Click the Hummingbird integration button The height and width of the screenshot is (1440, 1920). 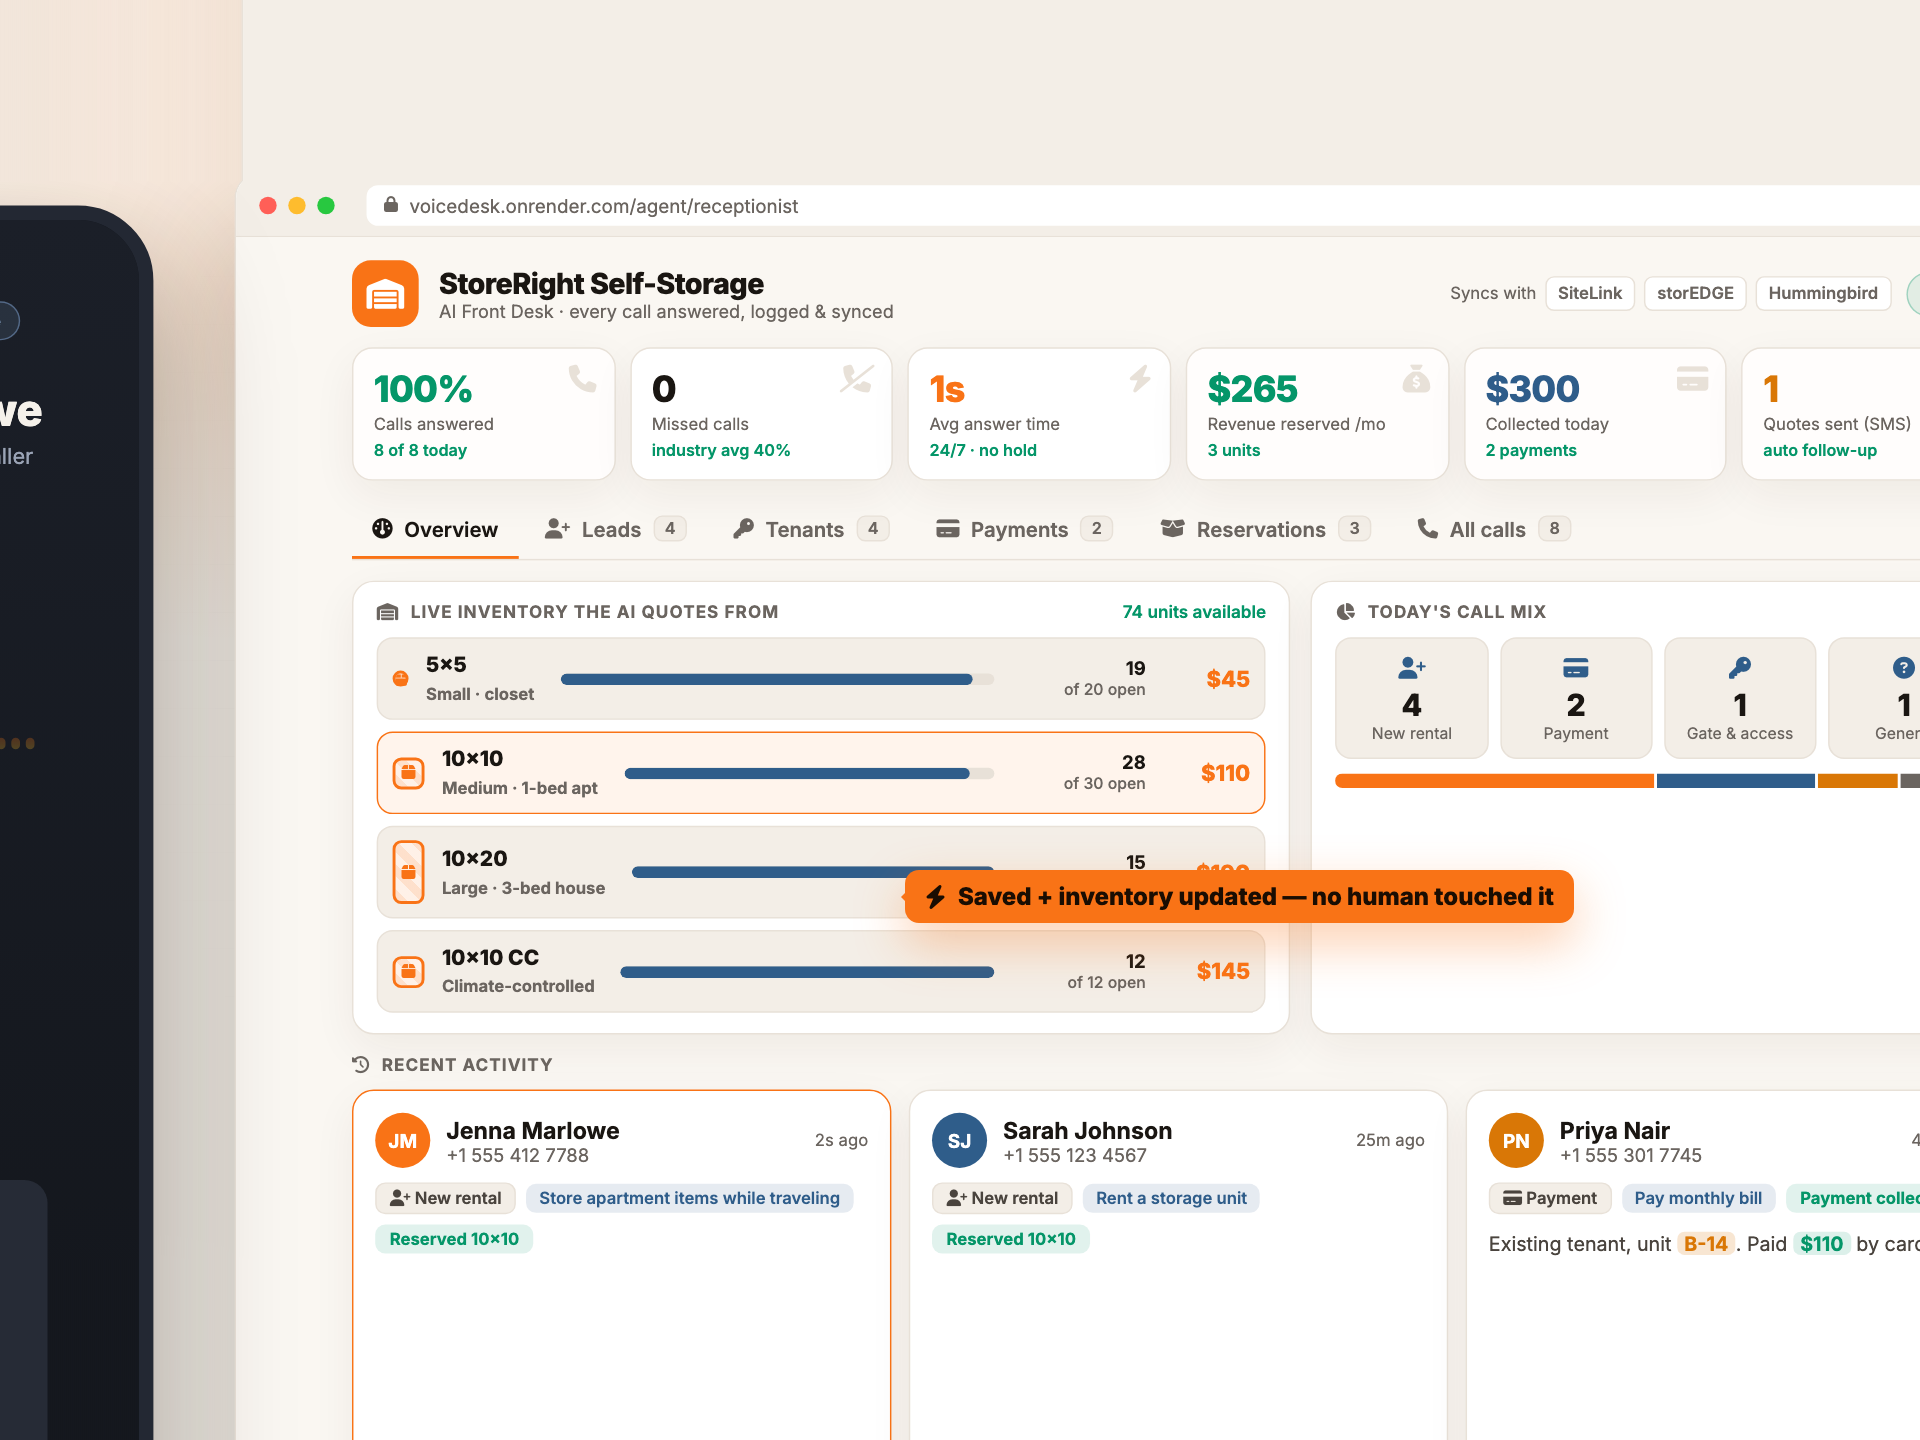(x=1823, y=293)
